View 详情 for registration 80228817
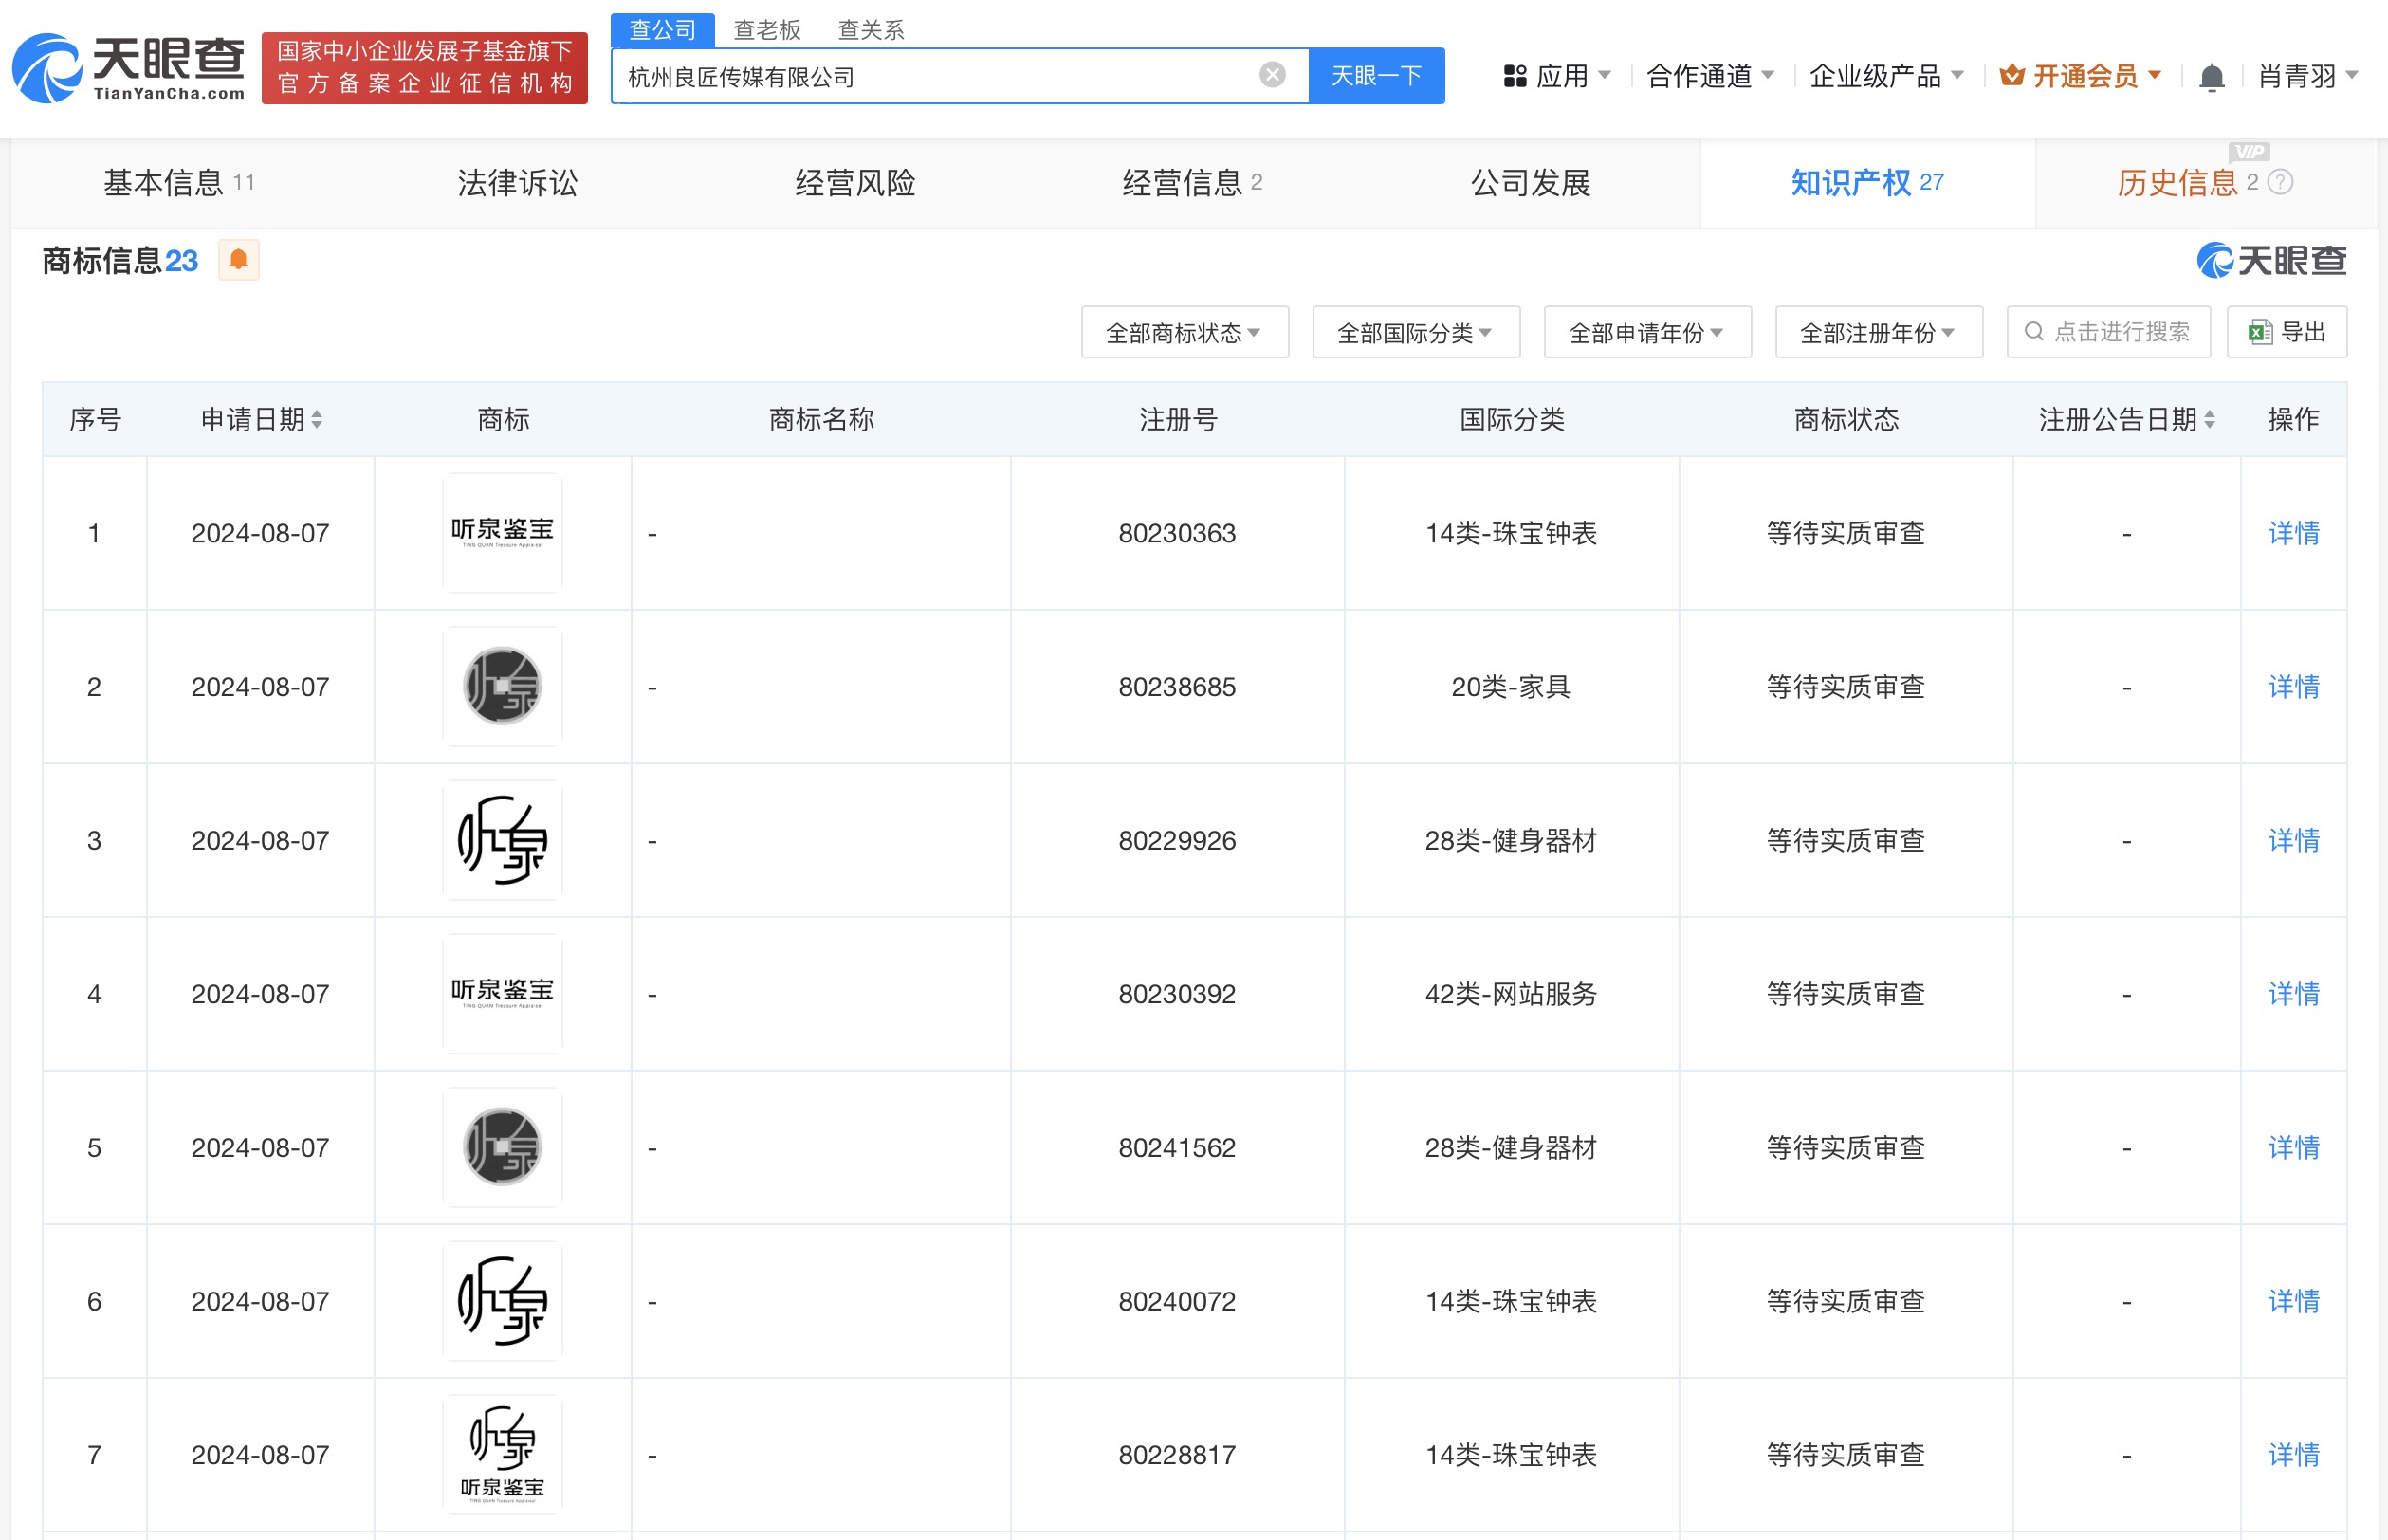This screenshot has height=1540, width=2388. tap(2293, 1455)
